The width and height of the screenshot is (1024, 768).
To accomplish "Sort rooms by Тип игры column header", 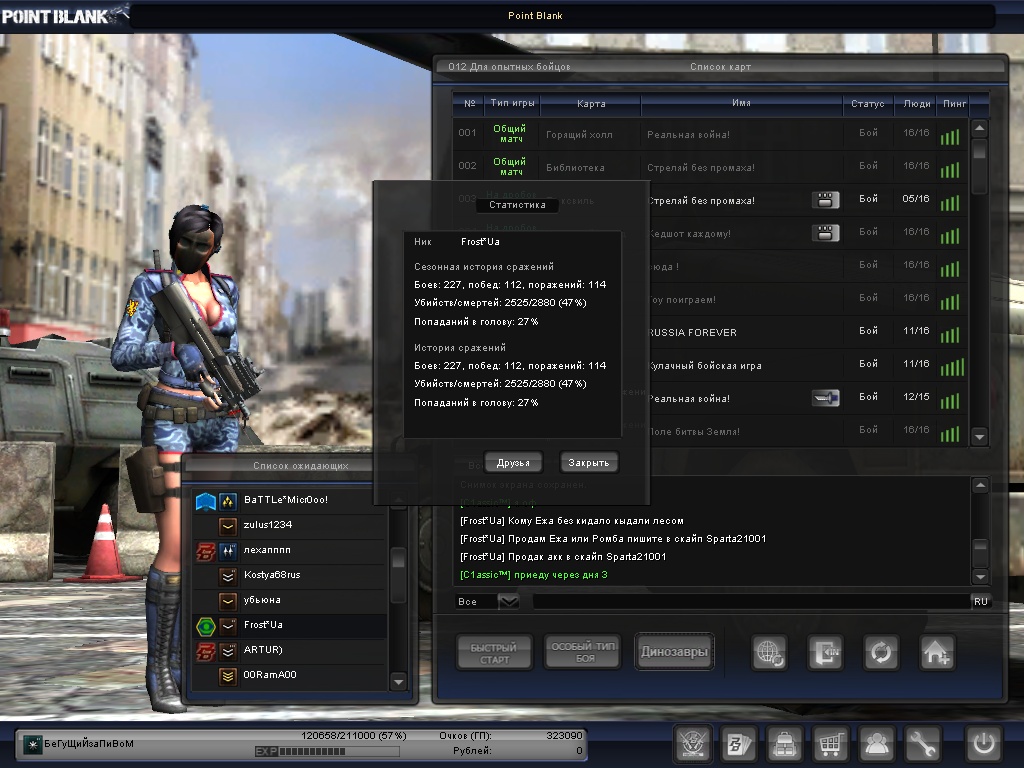I will [x=512, y=103].
